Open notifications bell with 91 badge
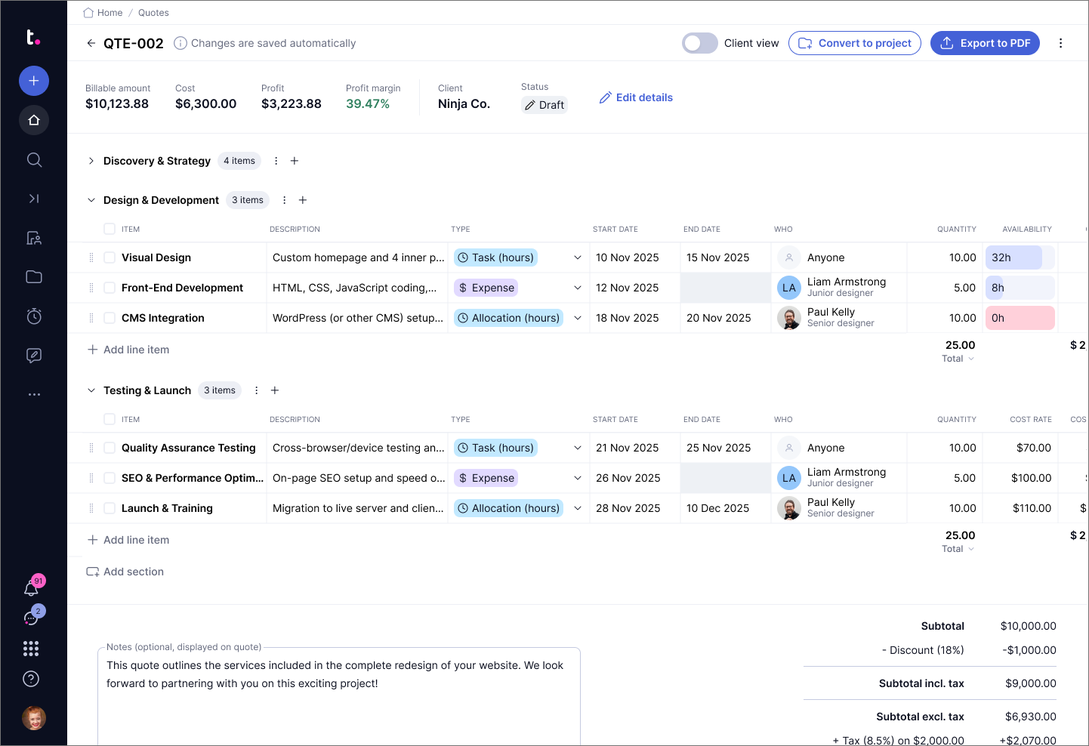Viewport: 1089px width, 746px height. click(32, 589)
